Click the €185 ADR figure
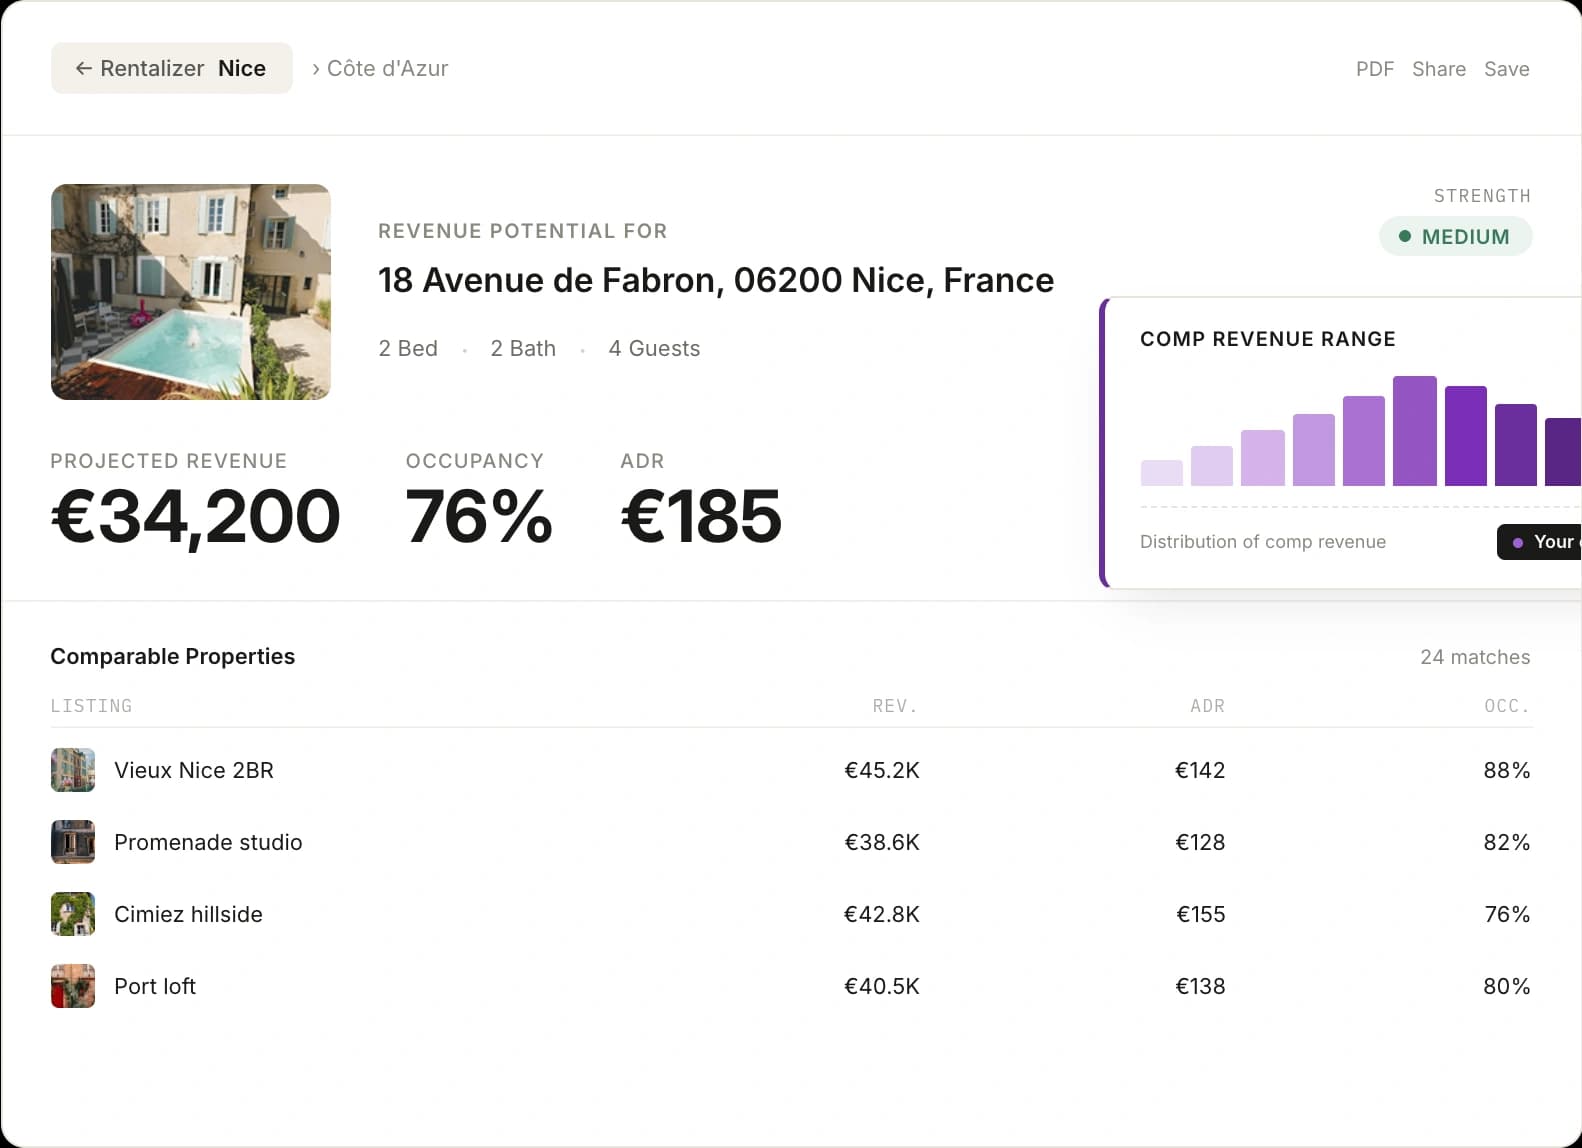Viewport: 1582px width, 1148px height. point(701,517)
